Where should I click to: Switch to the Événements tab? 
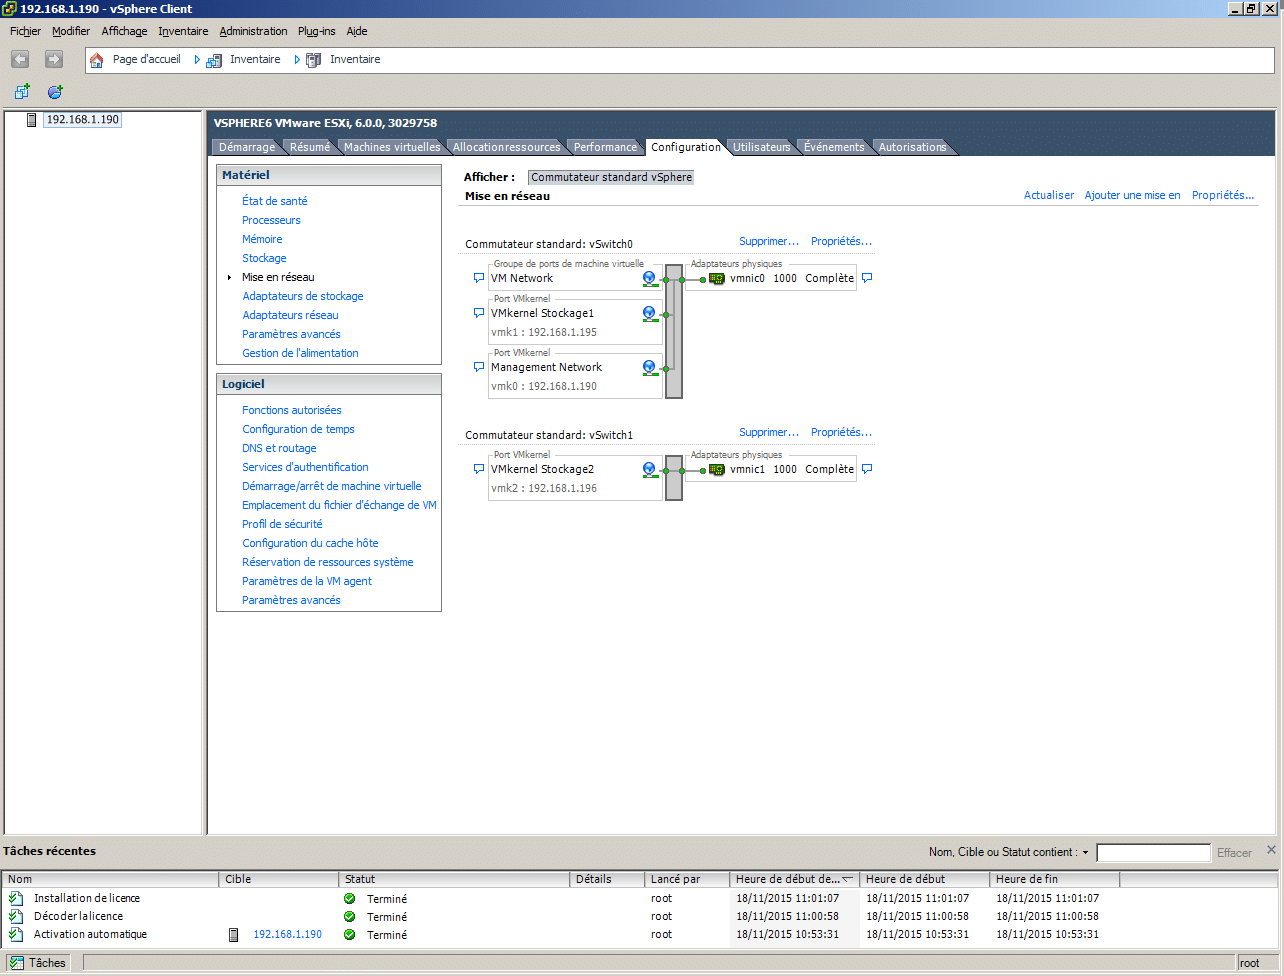pos(834,147)
